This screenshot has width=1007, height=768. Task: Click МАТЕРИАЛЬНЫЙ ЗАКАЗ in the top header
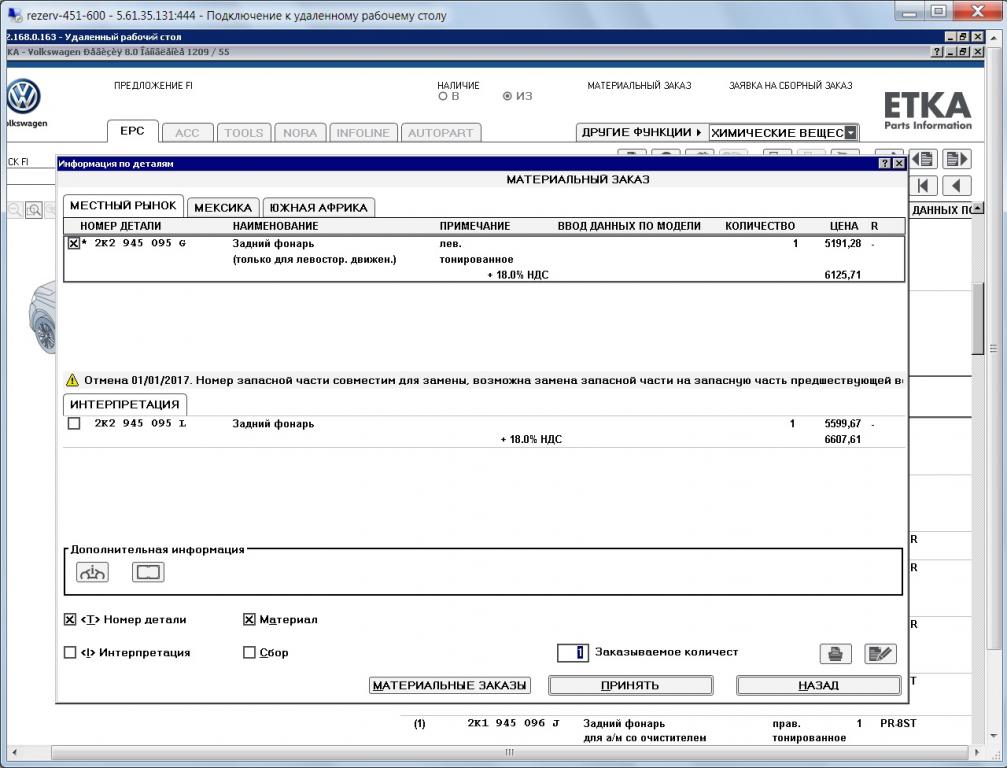639,85
